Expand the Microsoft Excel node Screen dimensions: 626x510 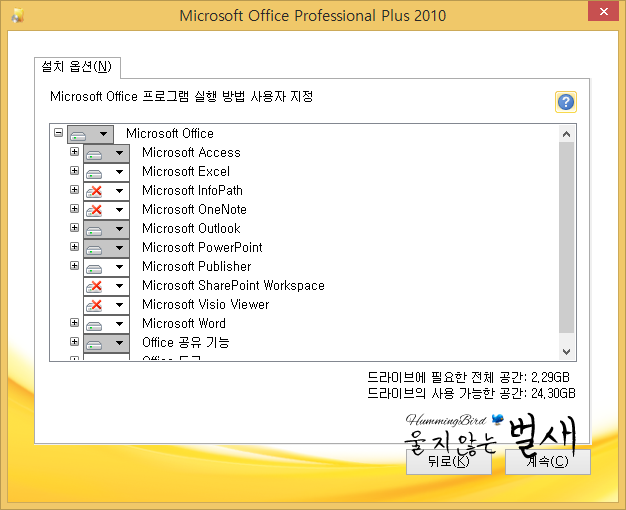74,171
